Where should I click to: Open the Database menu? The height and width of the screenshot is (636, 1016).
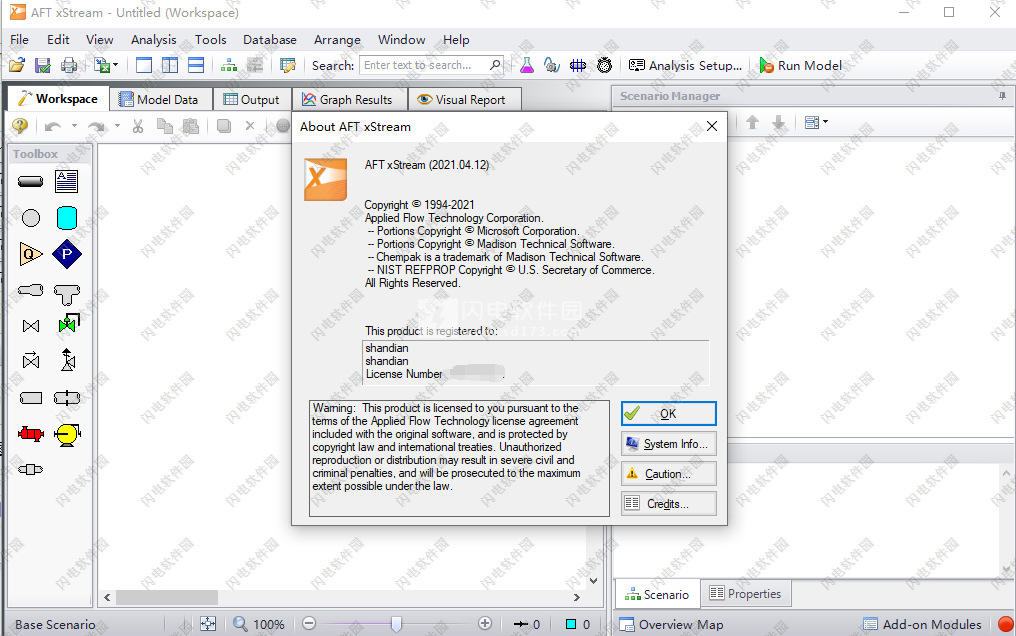pos(270,40)
